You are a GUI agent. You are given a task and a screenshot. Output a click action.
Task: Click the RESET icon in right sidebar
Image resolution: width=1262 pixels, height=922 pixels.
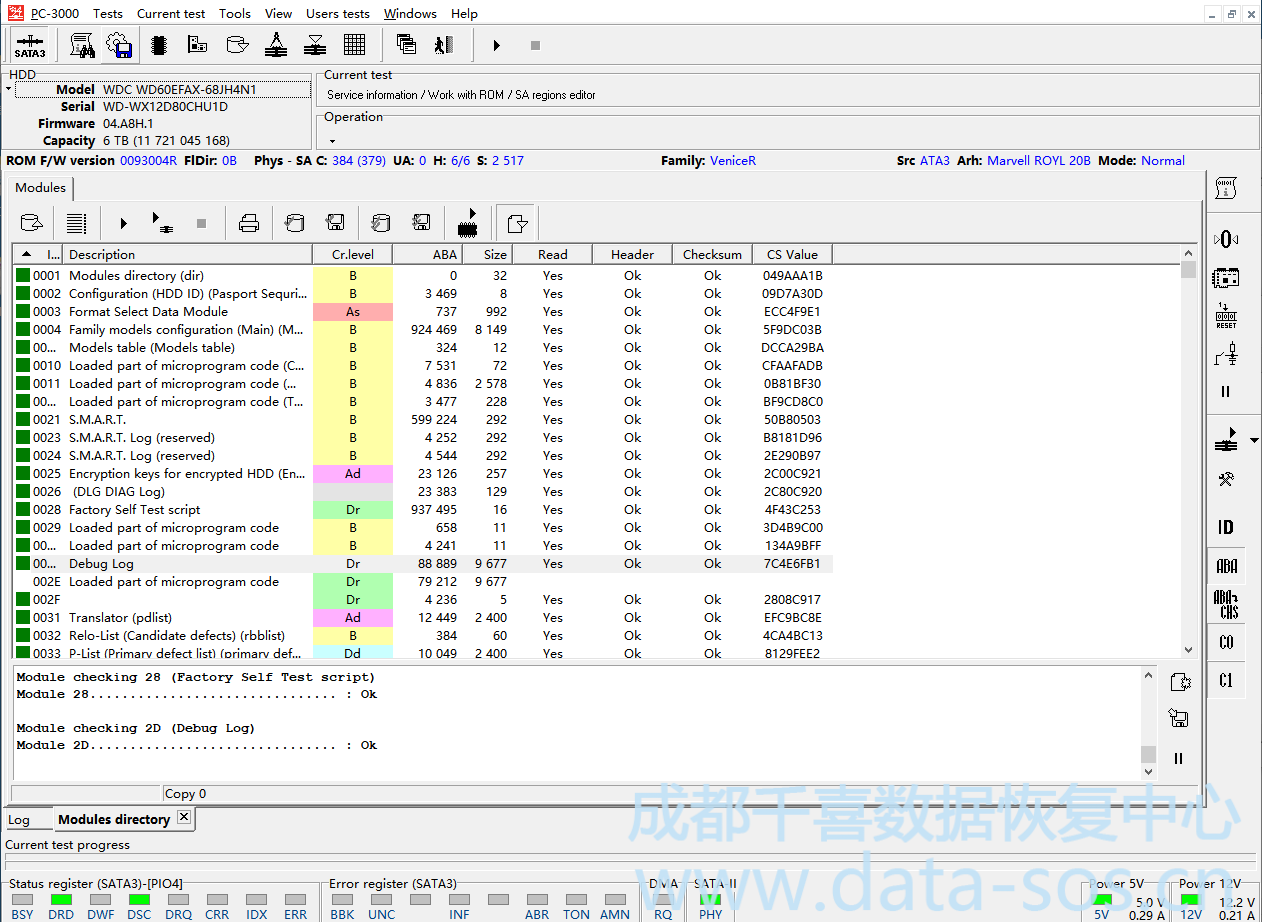point(1226,316)
